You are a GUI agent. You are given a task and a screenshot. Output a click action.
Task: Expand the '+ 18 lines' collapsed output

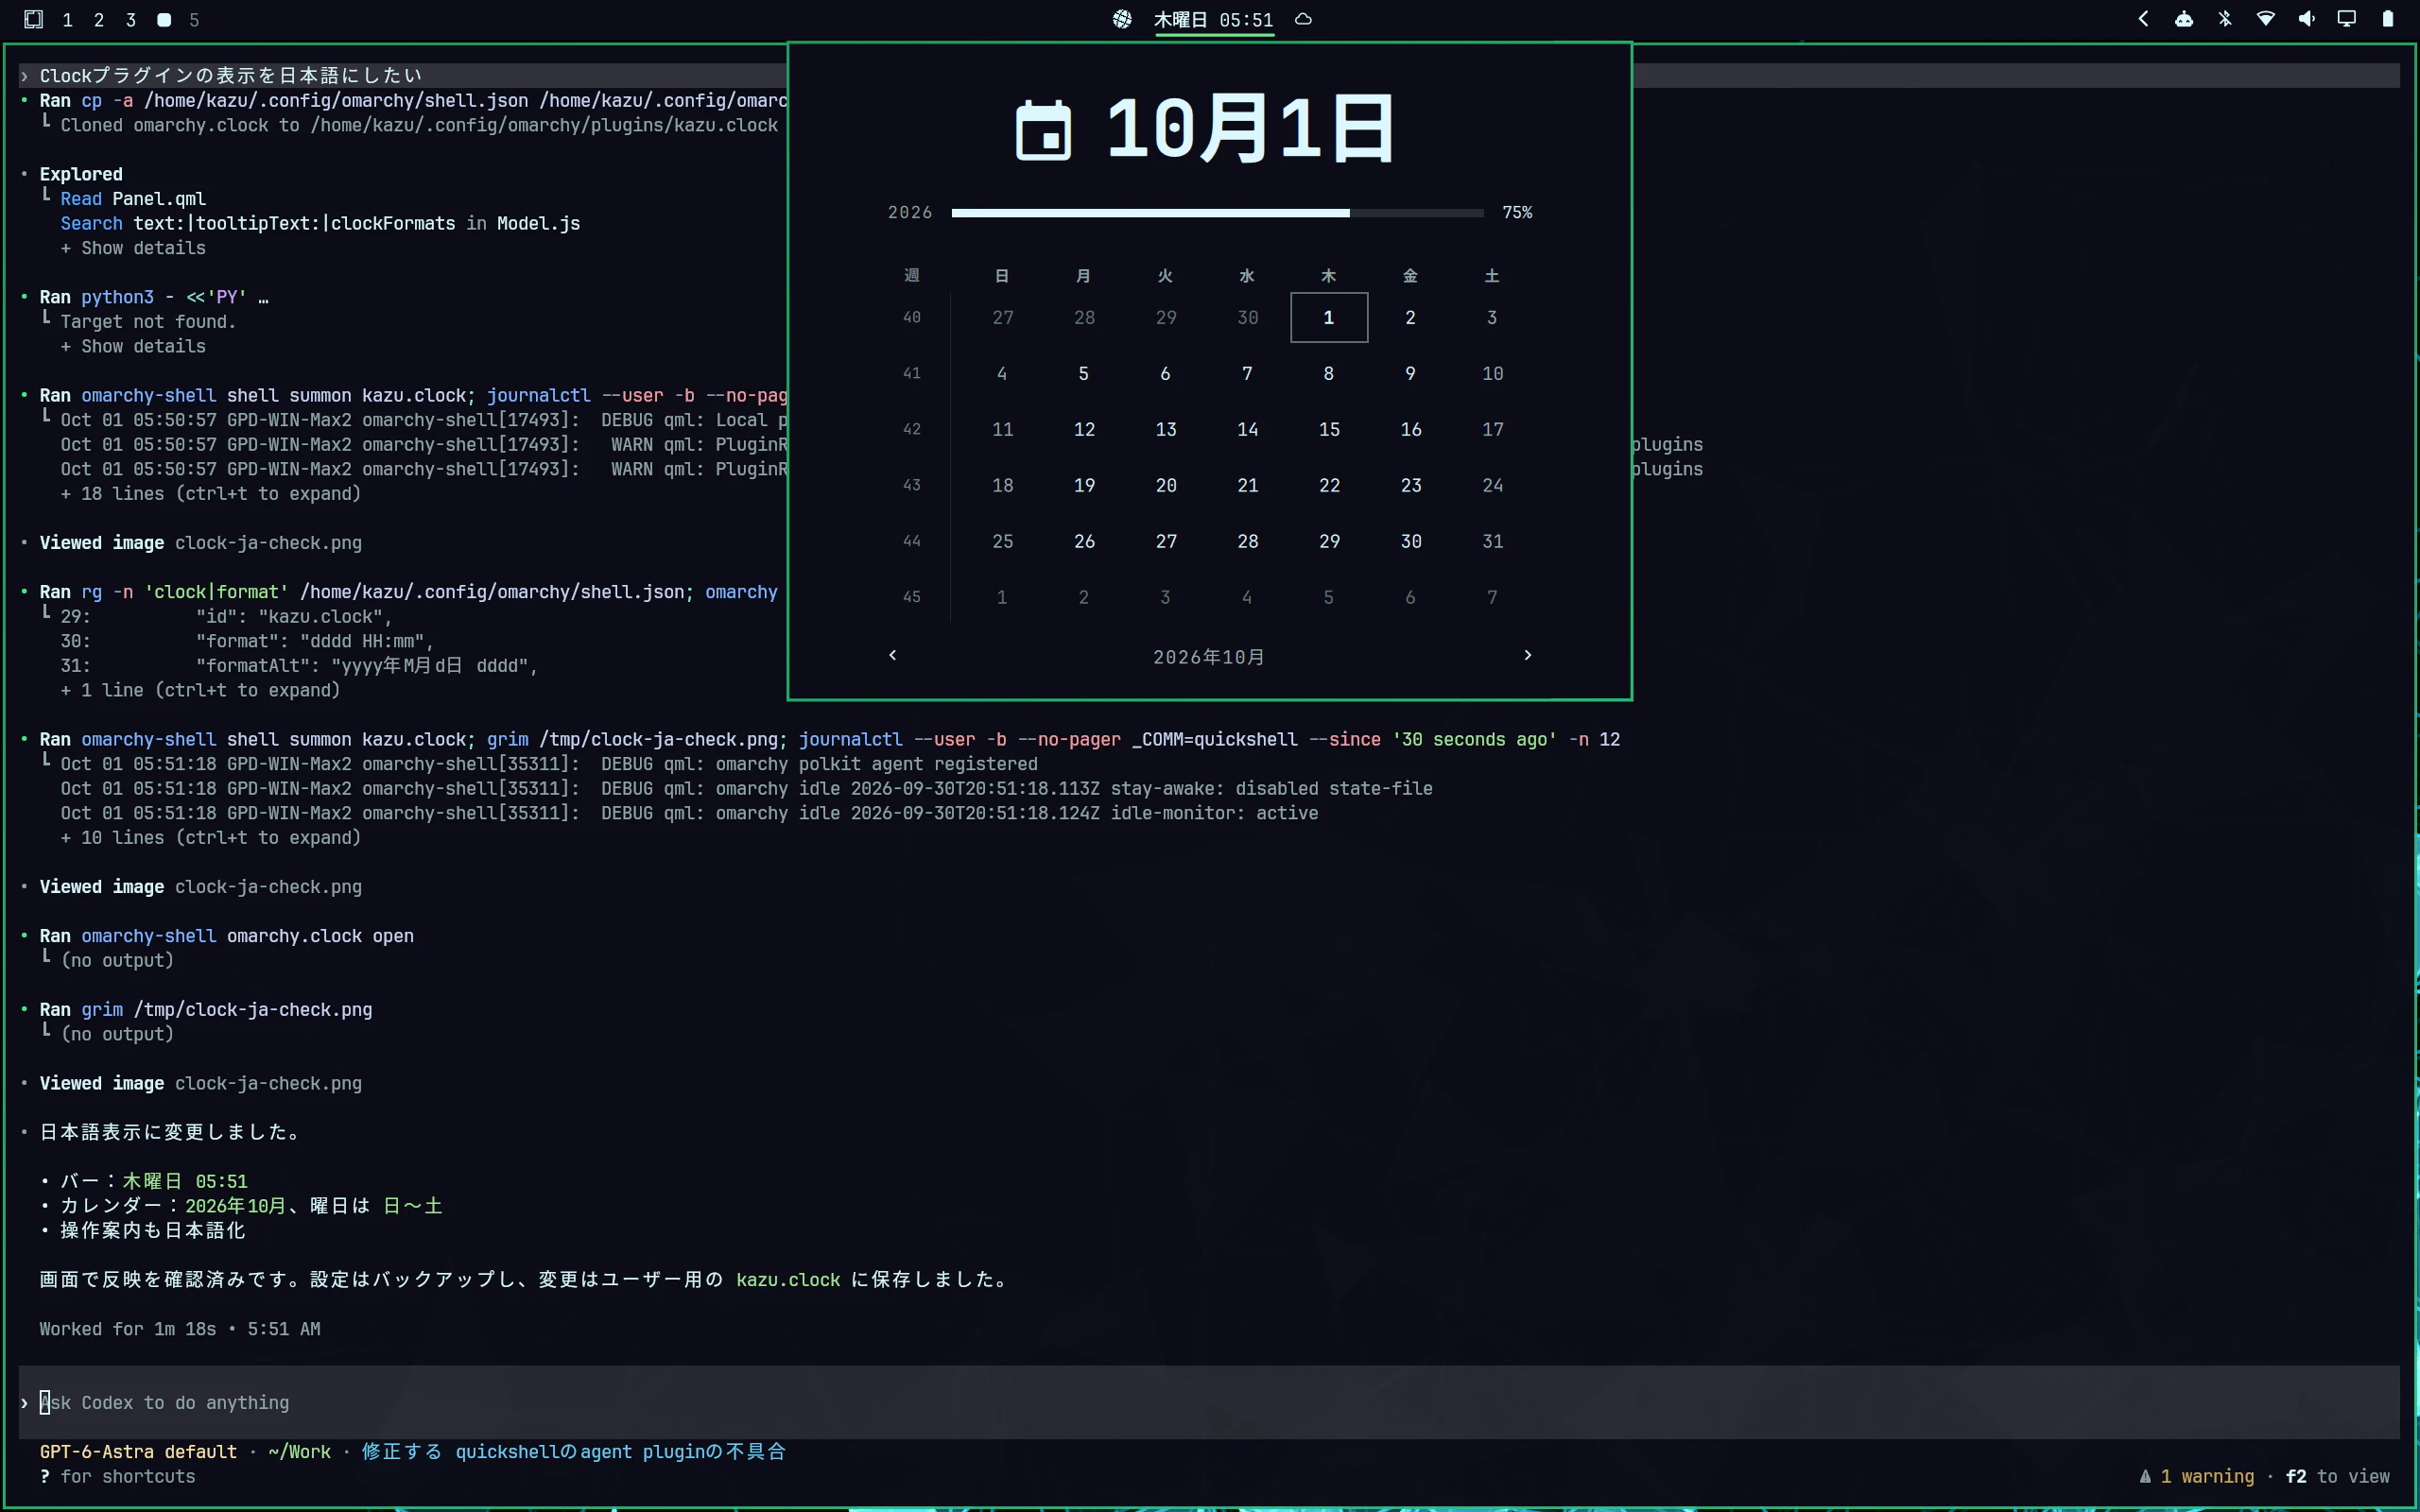pos(210,494)
